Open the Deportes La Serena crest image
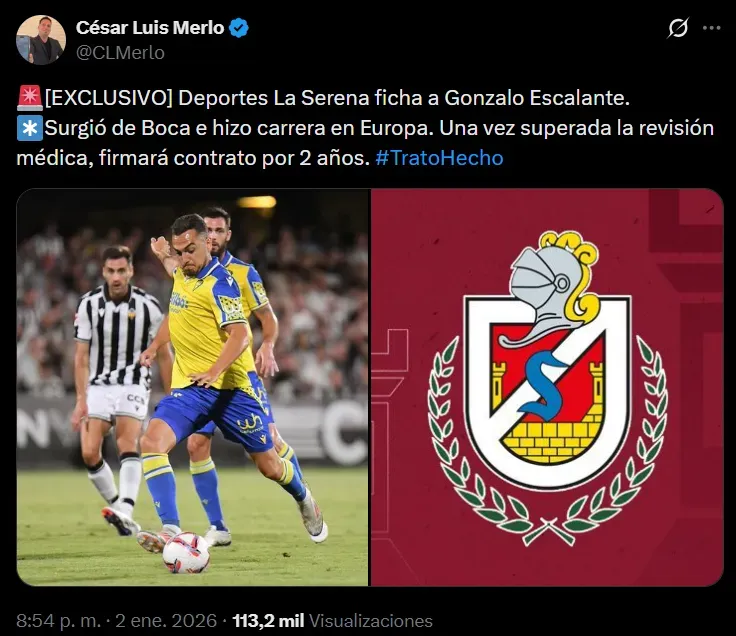The height and width of the screenshot is (636, 736). [547, 387]
